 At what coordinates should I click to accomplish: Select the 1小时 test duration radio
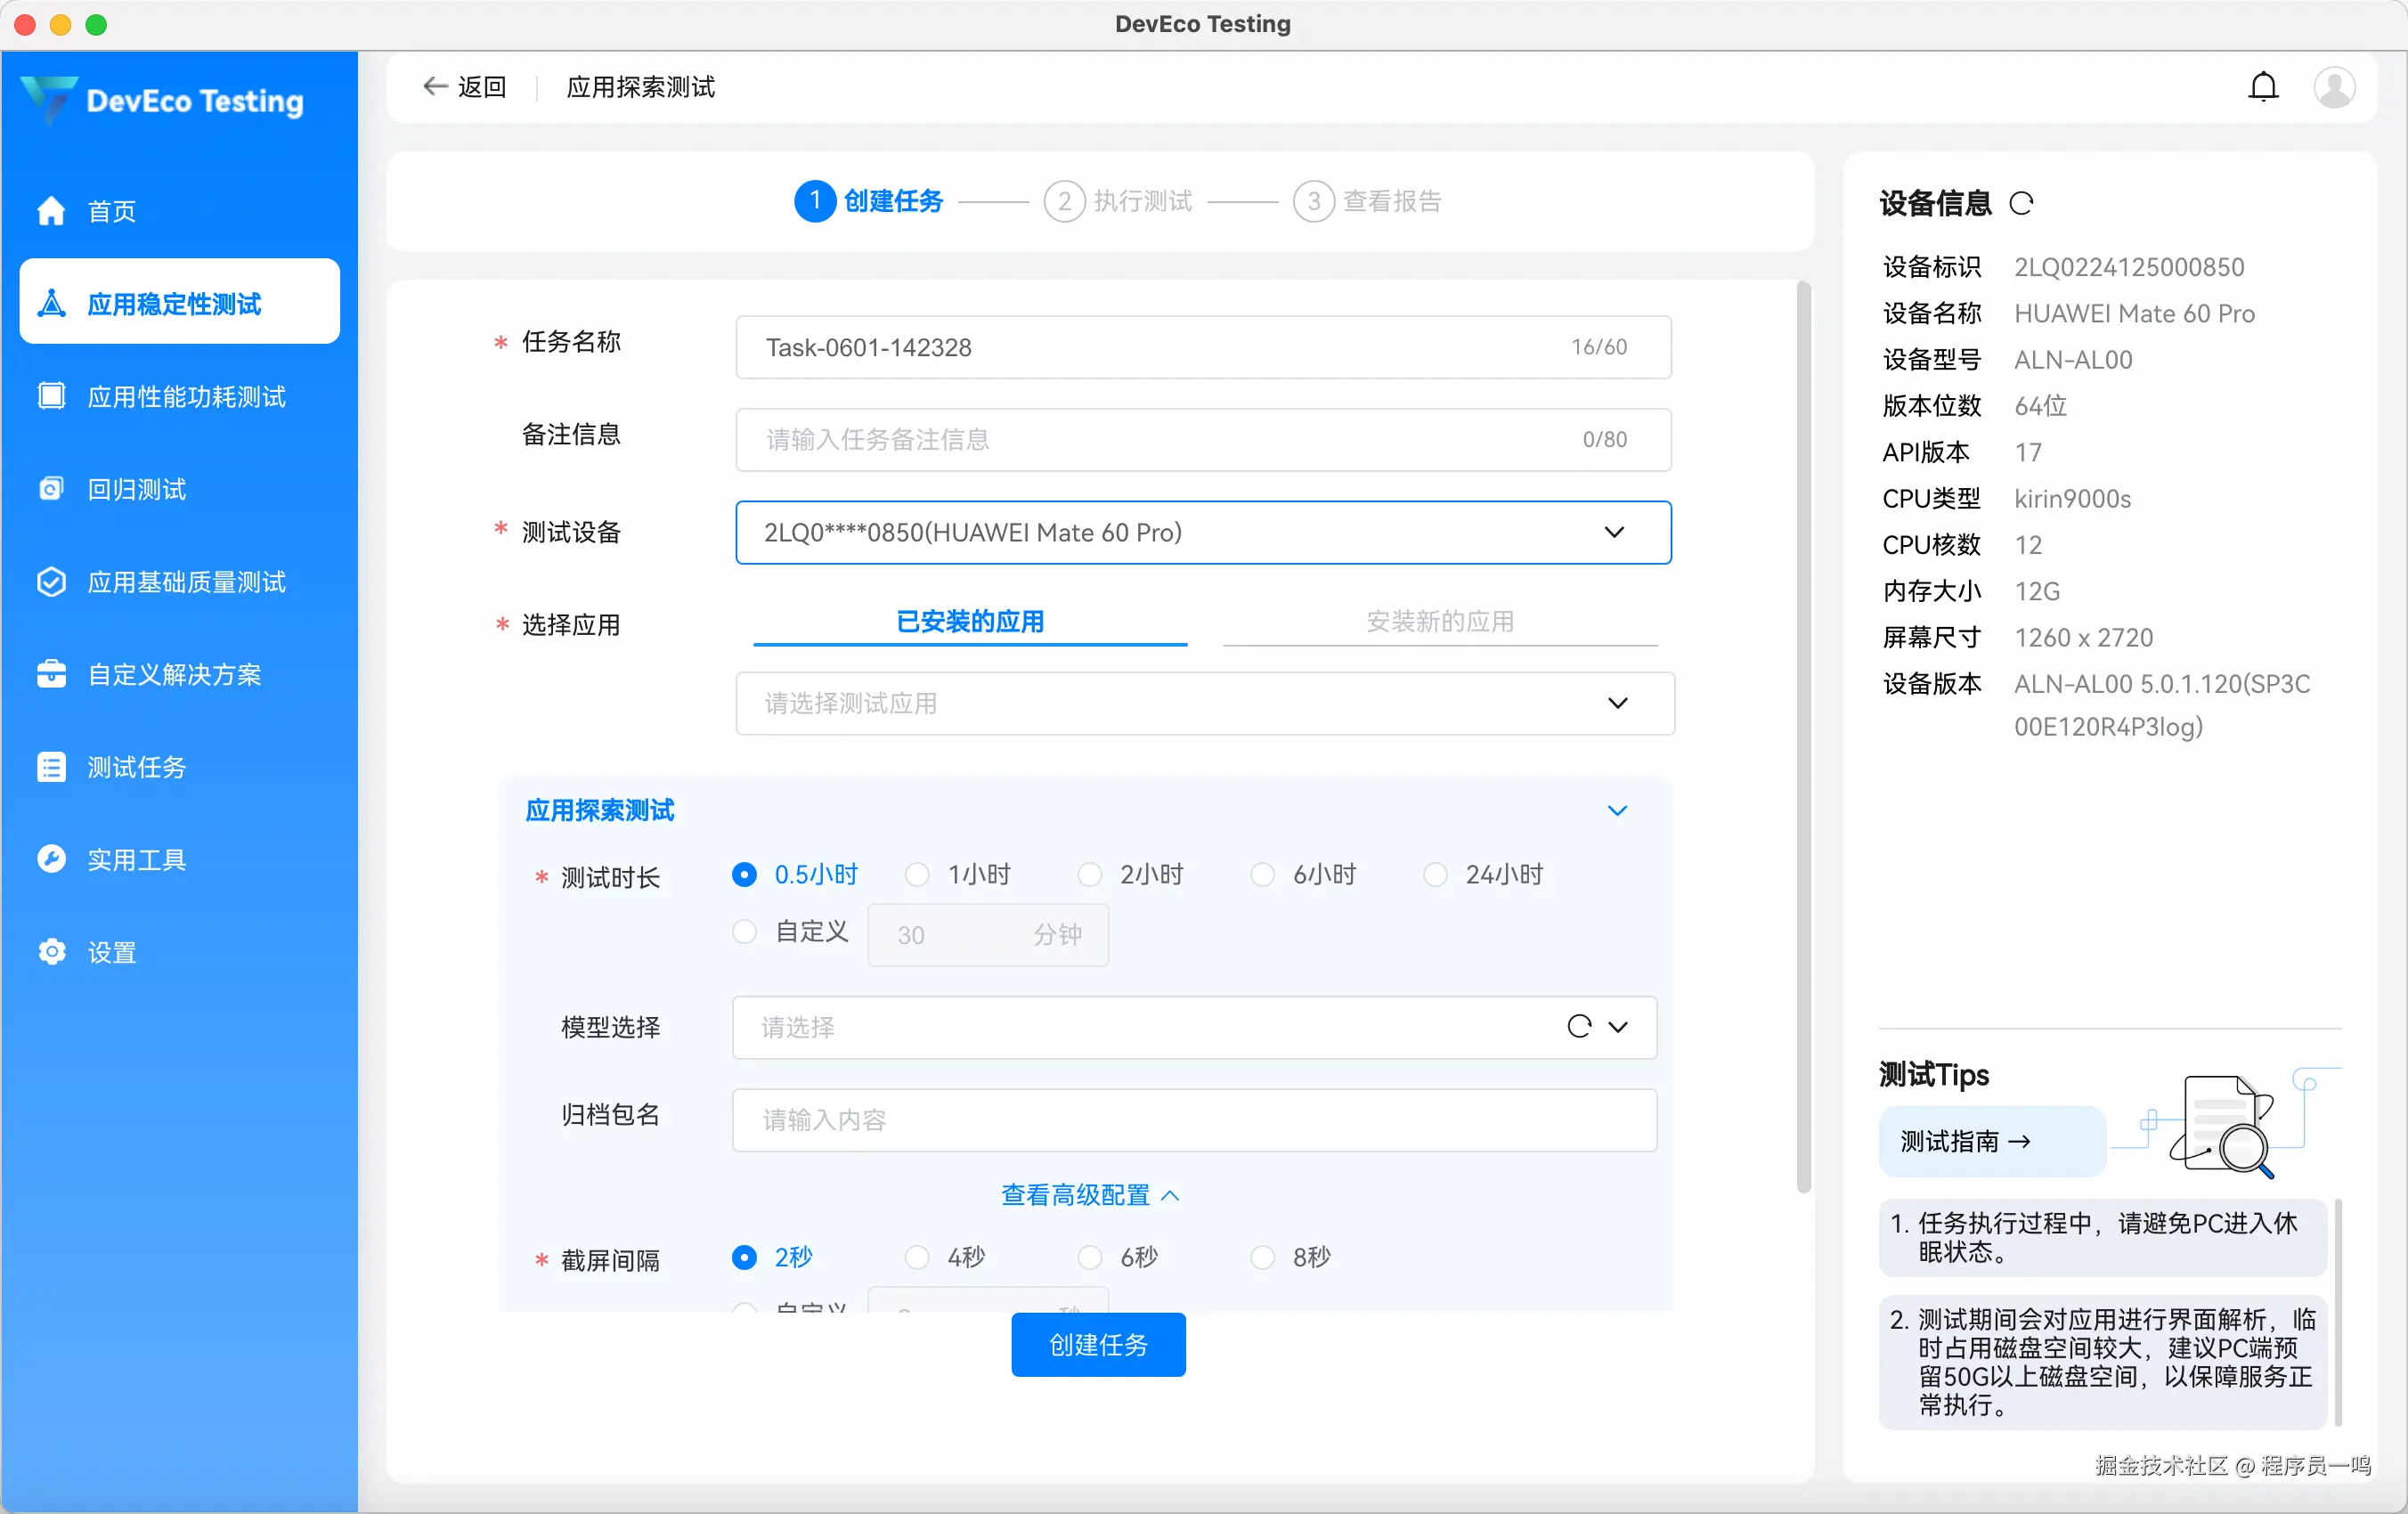[917, 875]
